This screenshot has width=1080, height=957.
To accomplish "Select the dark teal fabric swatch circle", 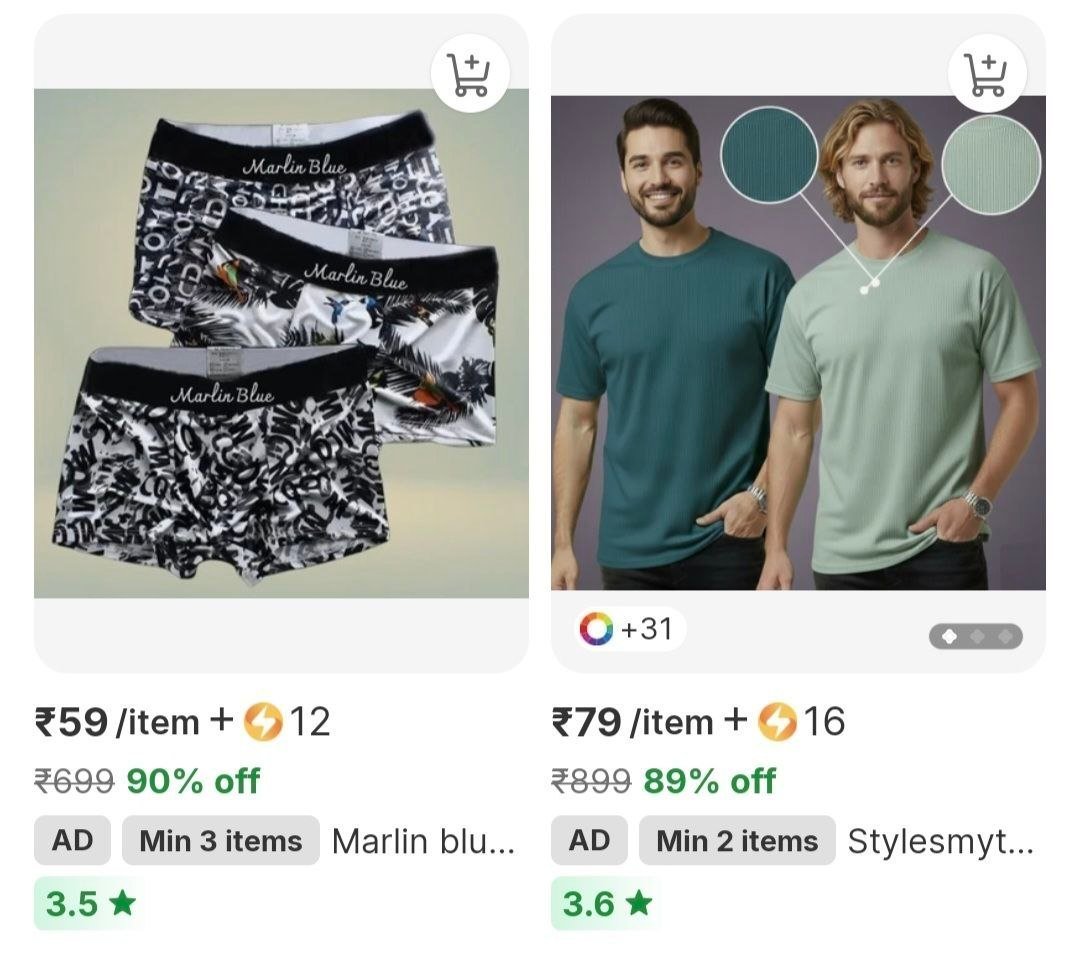I will coord(769,154).
